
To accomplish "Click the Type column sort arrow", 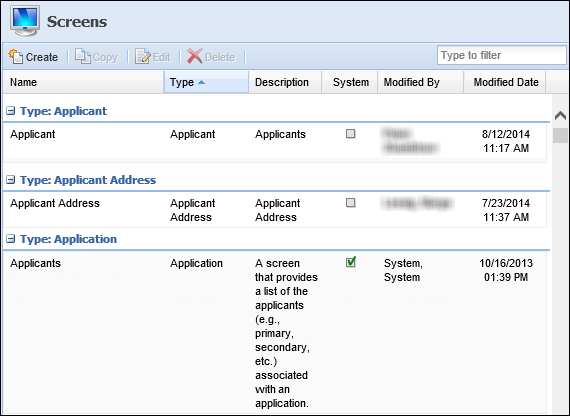I will (201, 83).
